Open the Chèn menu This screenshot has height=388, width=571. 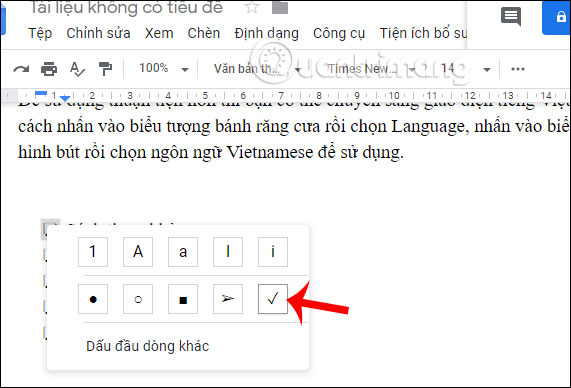pyautogui.click(x=204, y=34)
